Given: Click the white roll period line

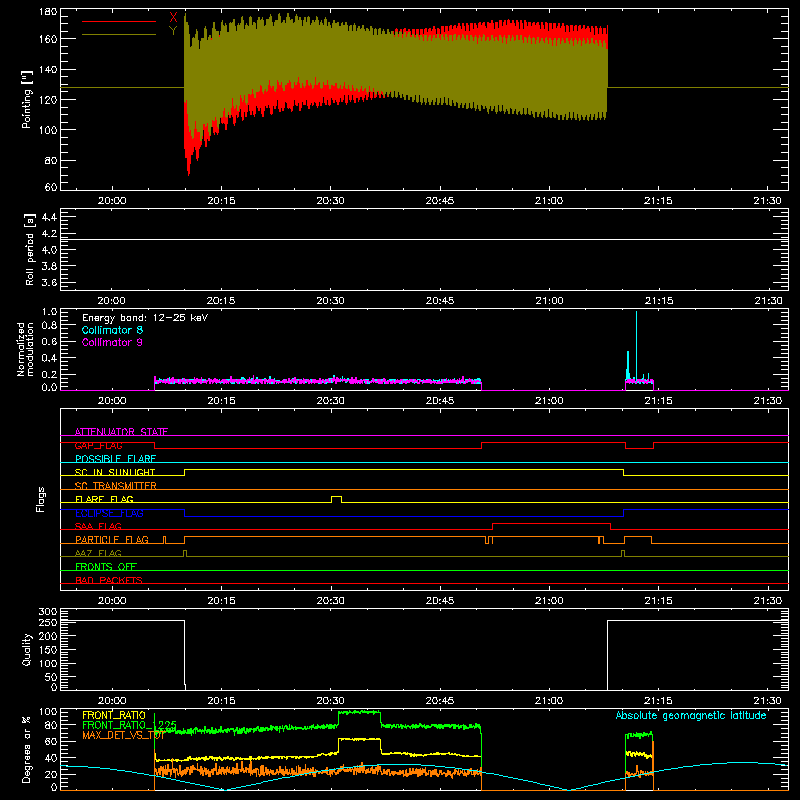Looking at the screenshot, I should pos(424,239).
